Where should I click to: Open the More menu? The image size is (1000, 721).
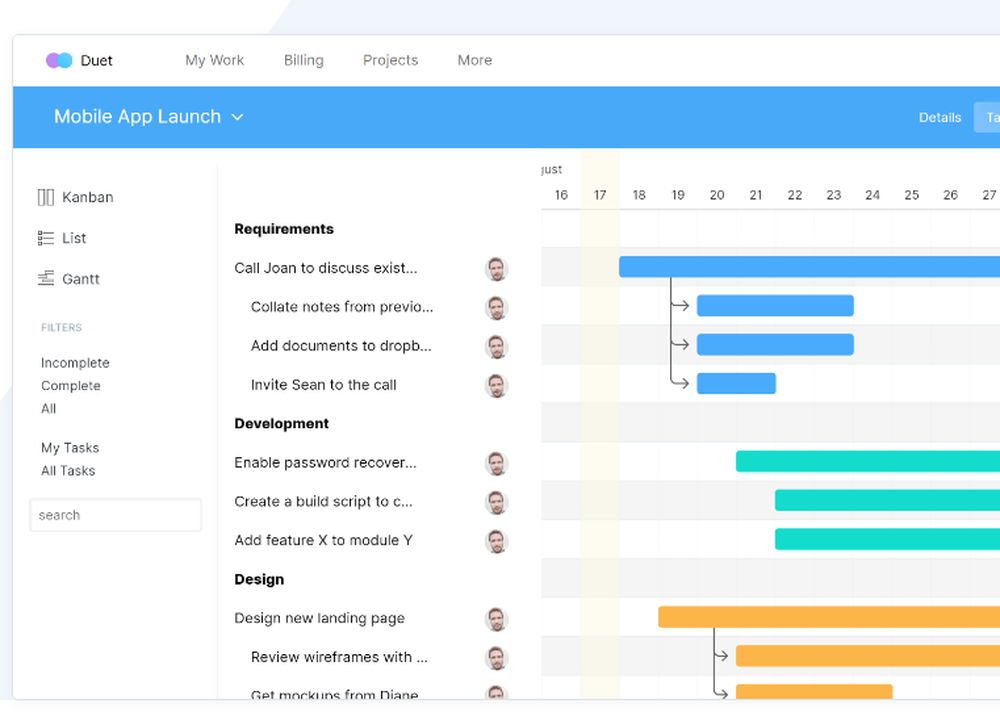click(x=474, y=60)
